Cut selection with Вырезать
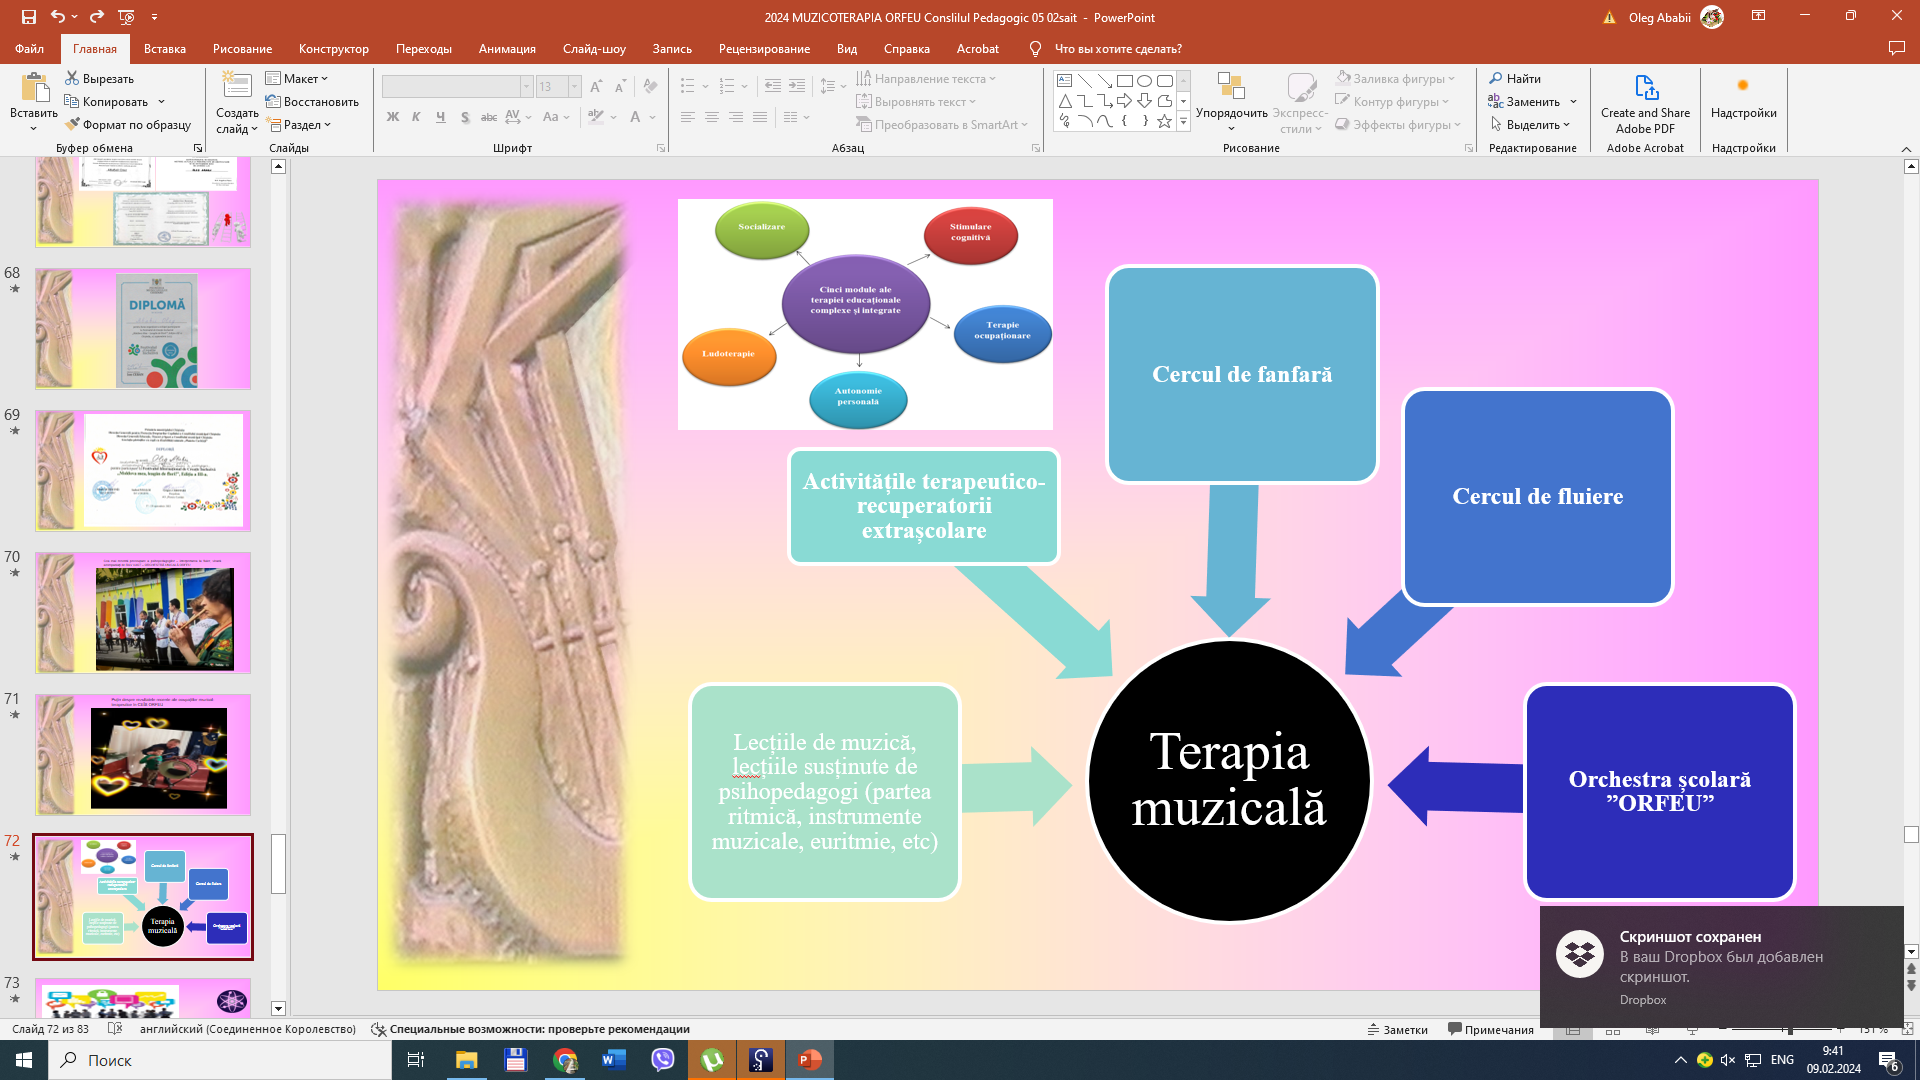Viewport: 1920px width, 1080px height. pos(100,79)
